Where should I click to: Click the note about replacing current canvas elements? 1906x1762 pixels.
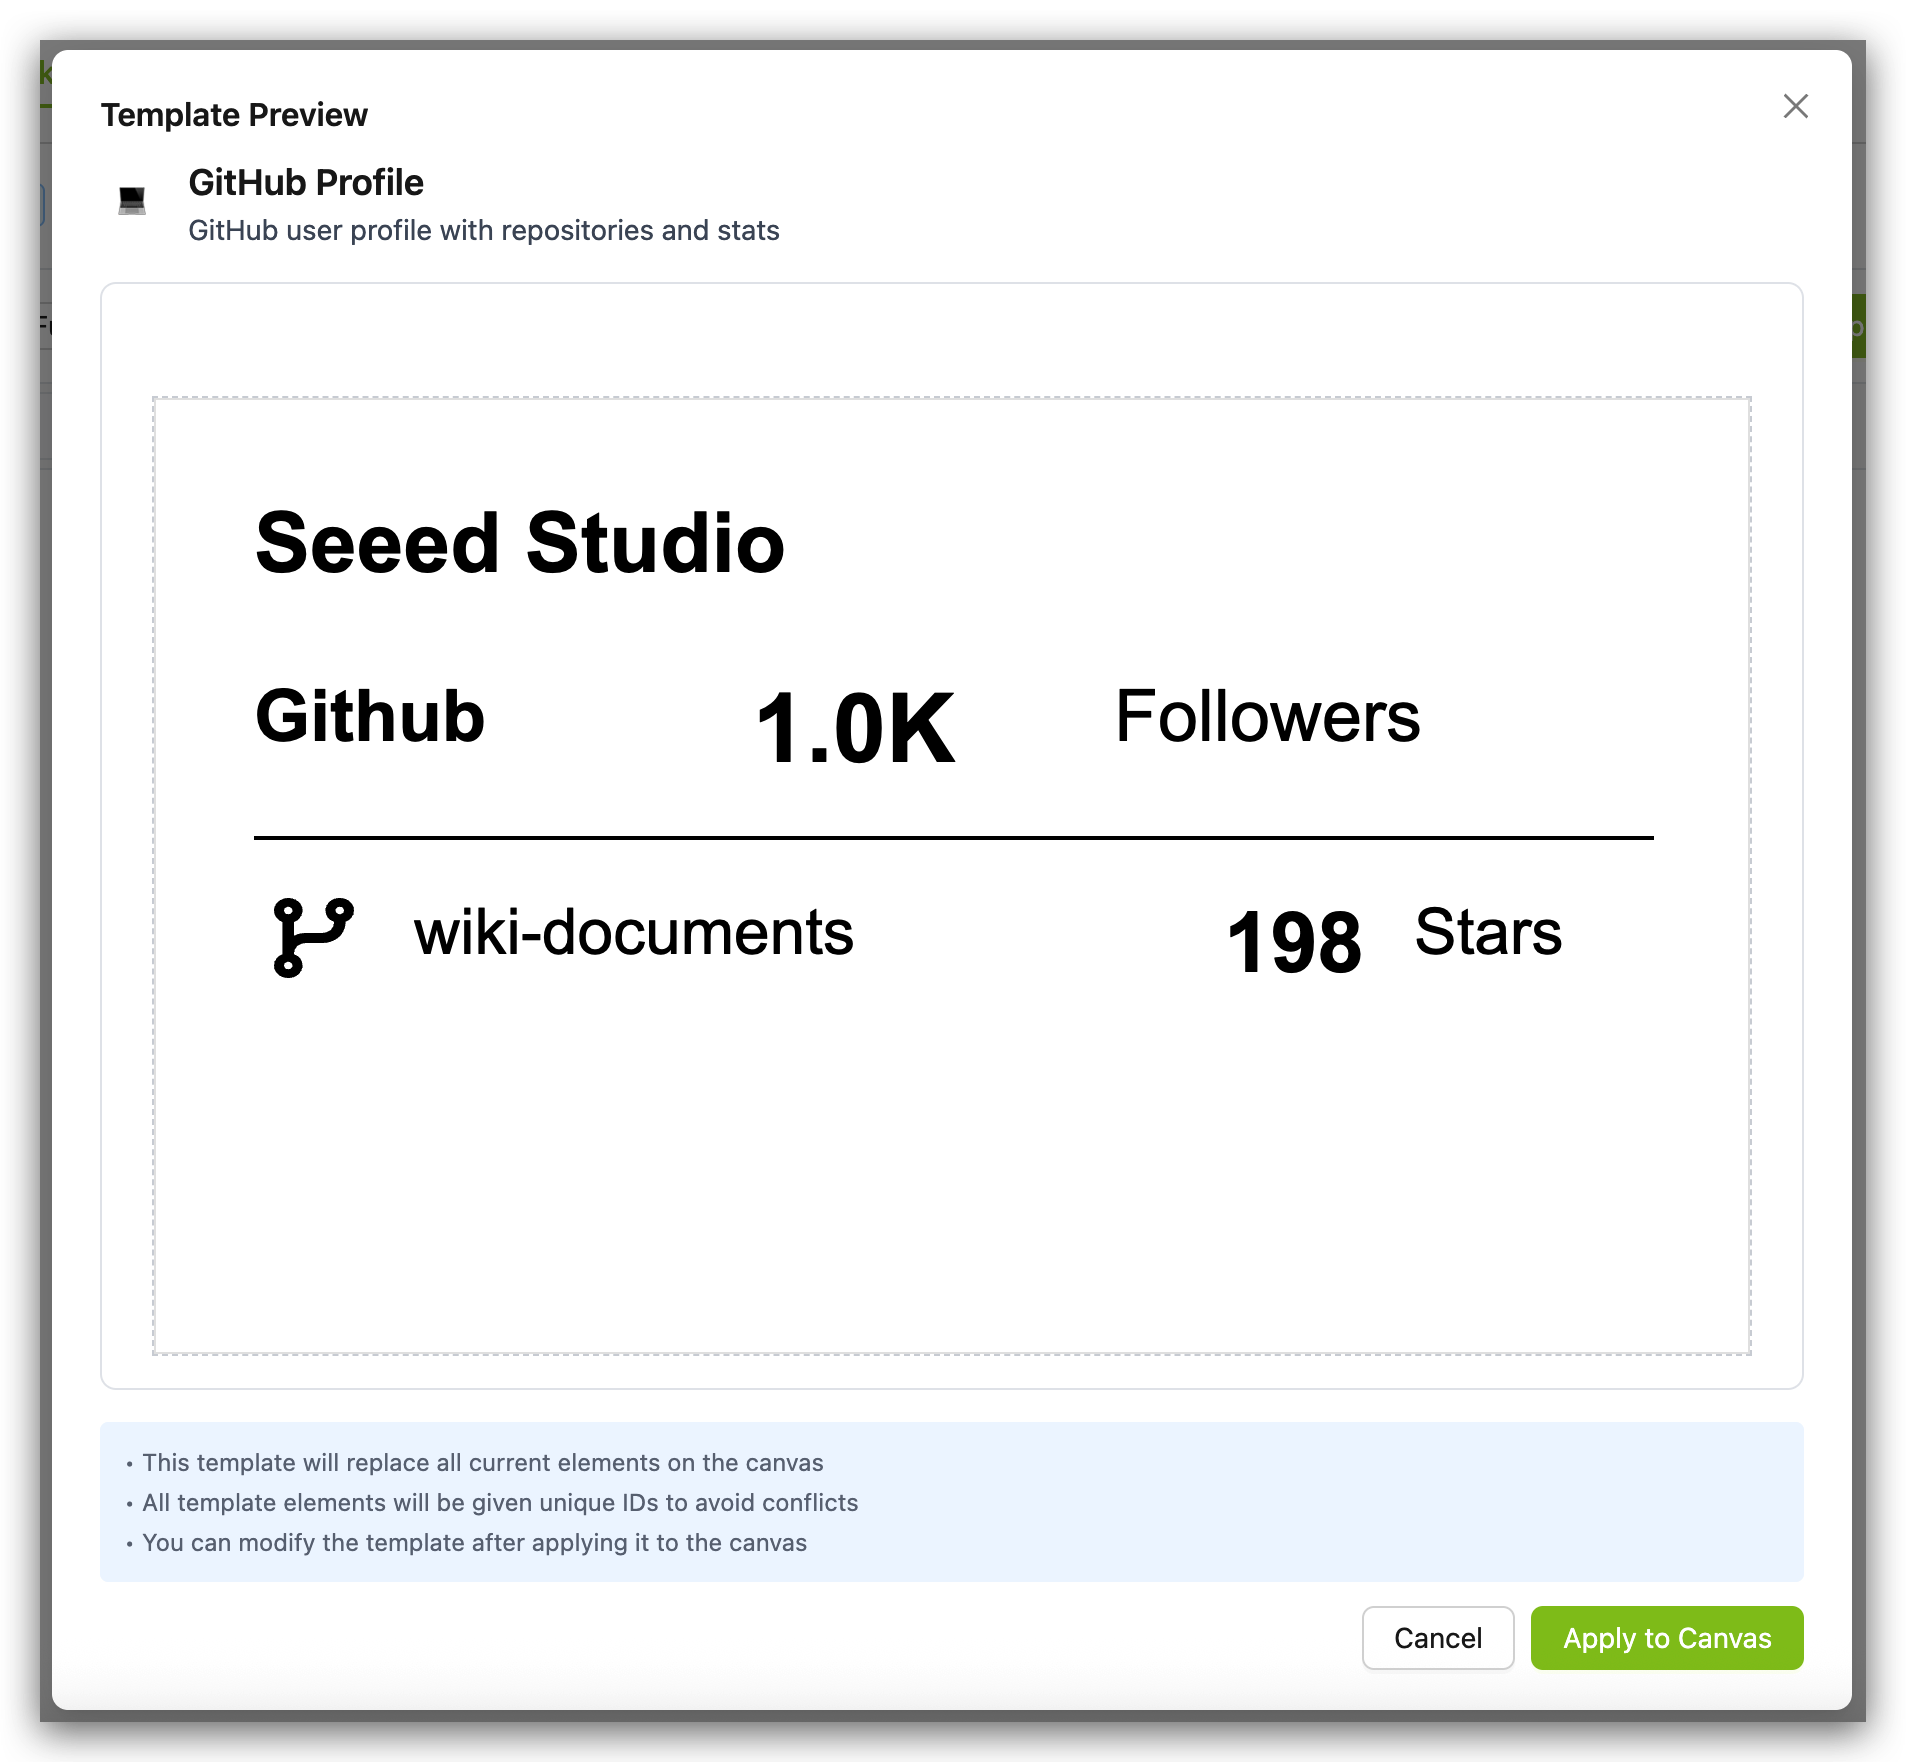click(x=483, y=1462)
